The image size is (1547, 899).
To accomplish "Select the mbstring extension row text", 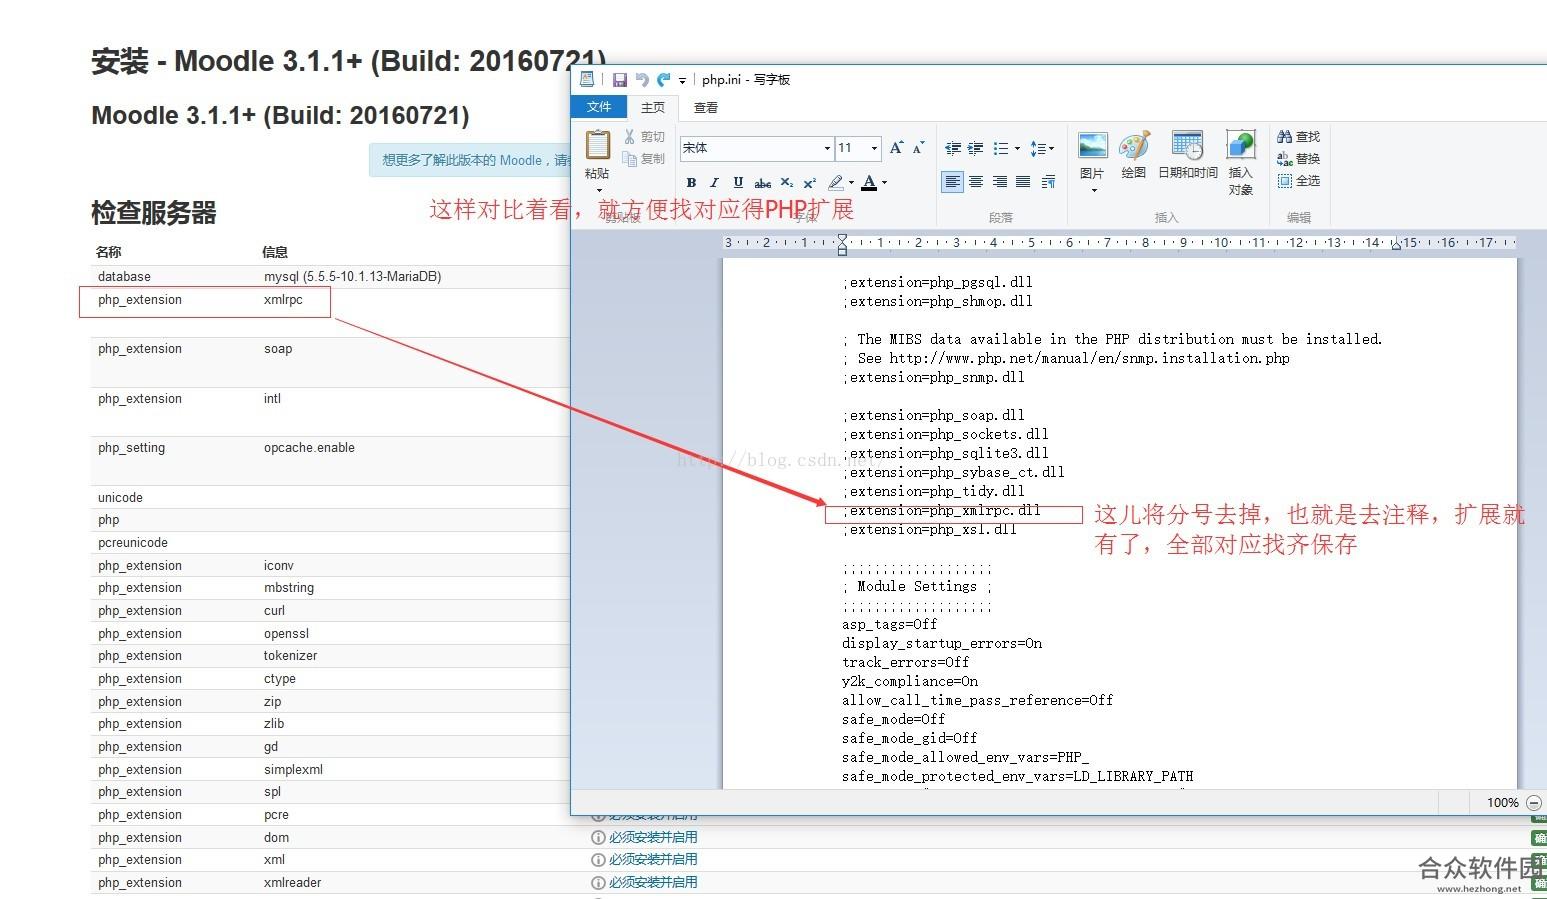I will 289,588.
